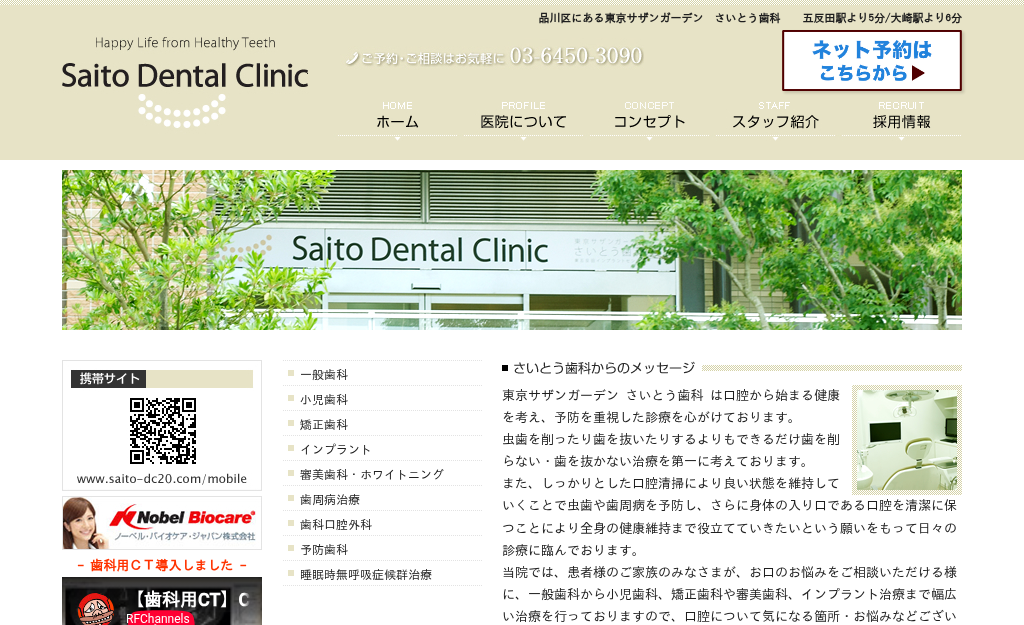Click the 携帯サイト heading label
This screenshot has height=625, width=1024.
tap(109, 379)
